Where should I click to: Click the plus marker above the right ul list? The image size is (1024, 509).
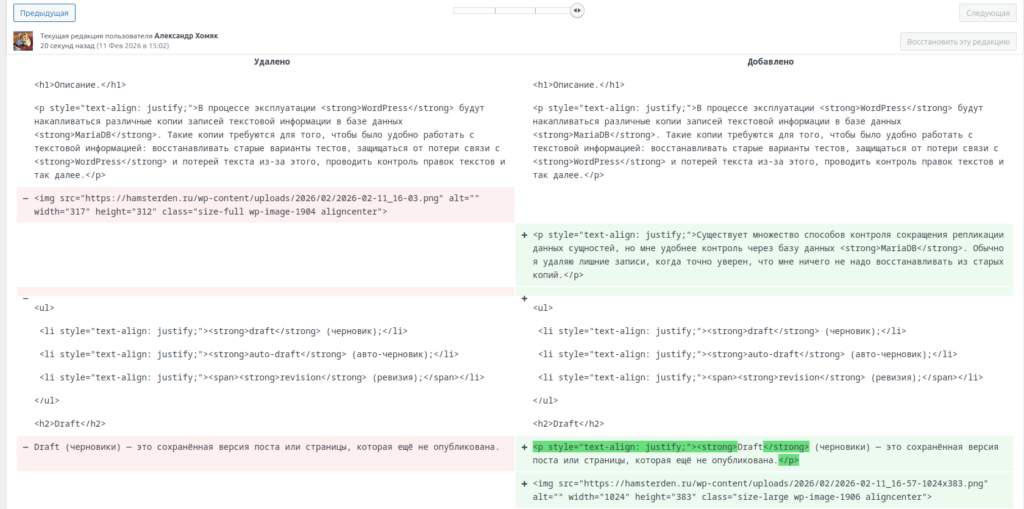[x=524, y=298]
